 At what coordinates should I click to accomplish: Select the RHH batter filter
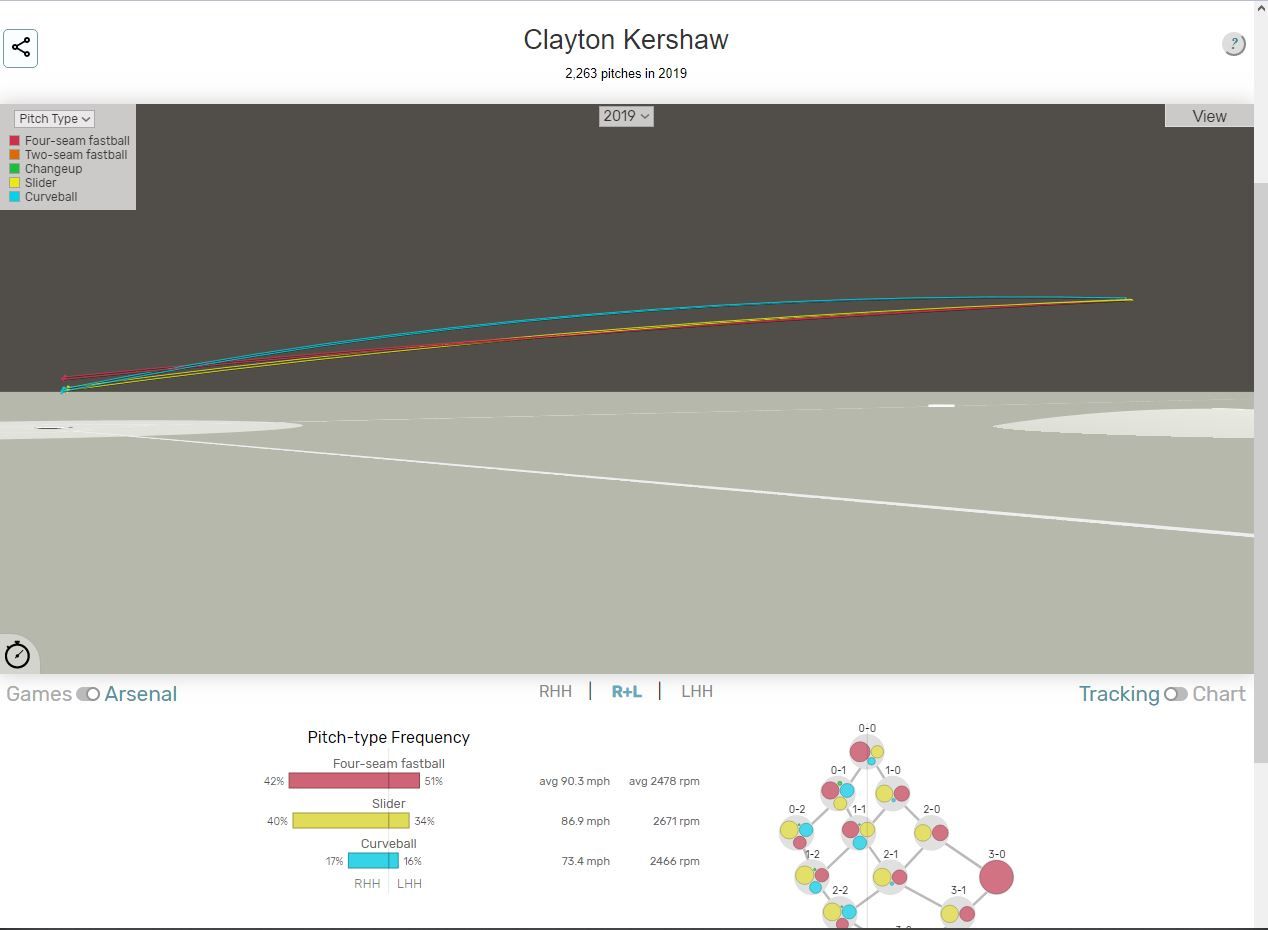coord(555,691)
